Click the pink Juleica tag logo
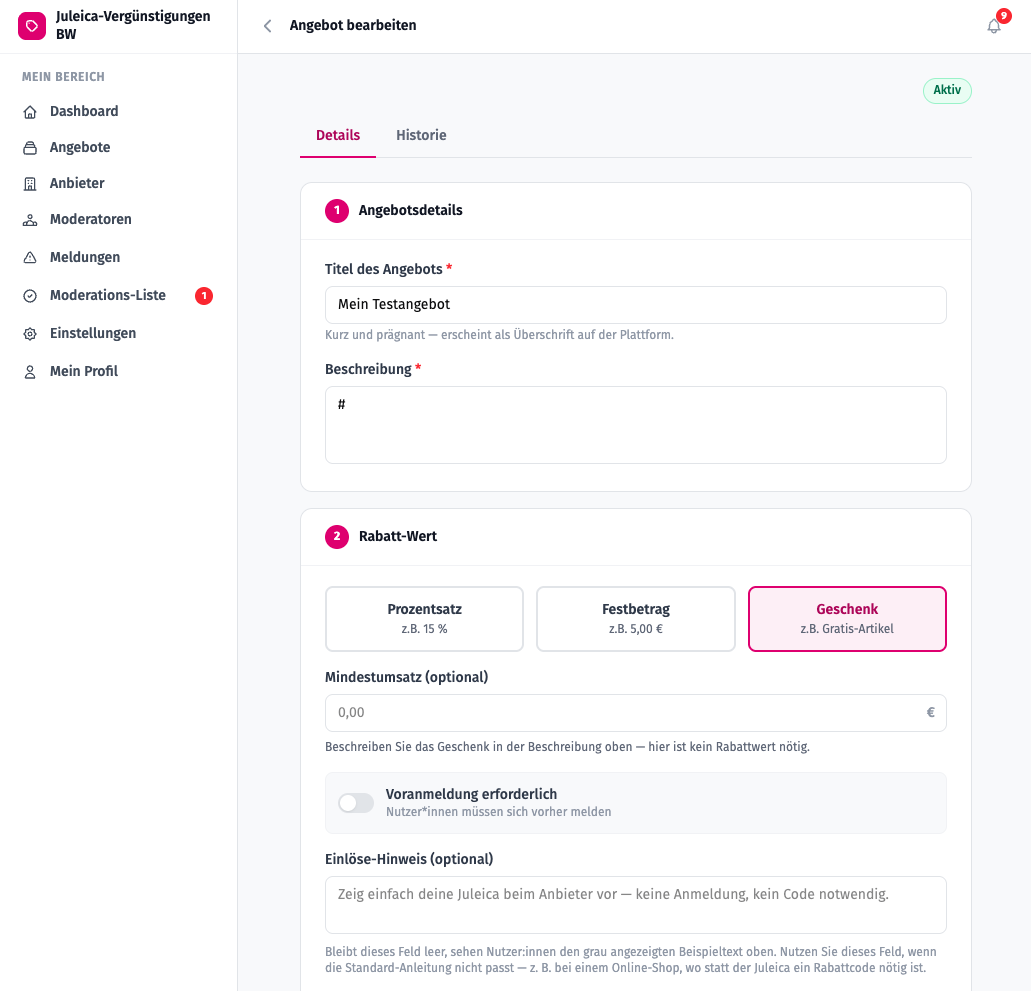 tap(32, 26)
